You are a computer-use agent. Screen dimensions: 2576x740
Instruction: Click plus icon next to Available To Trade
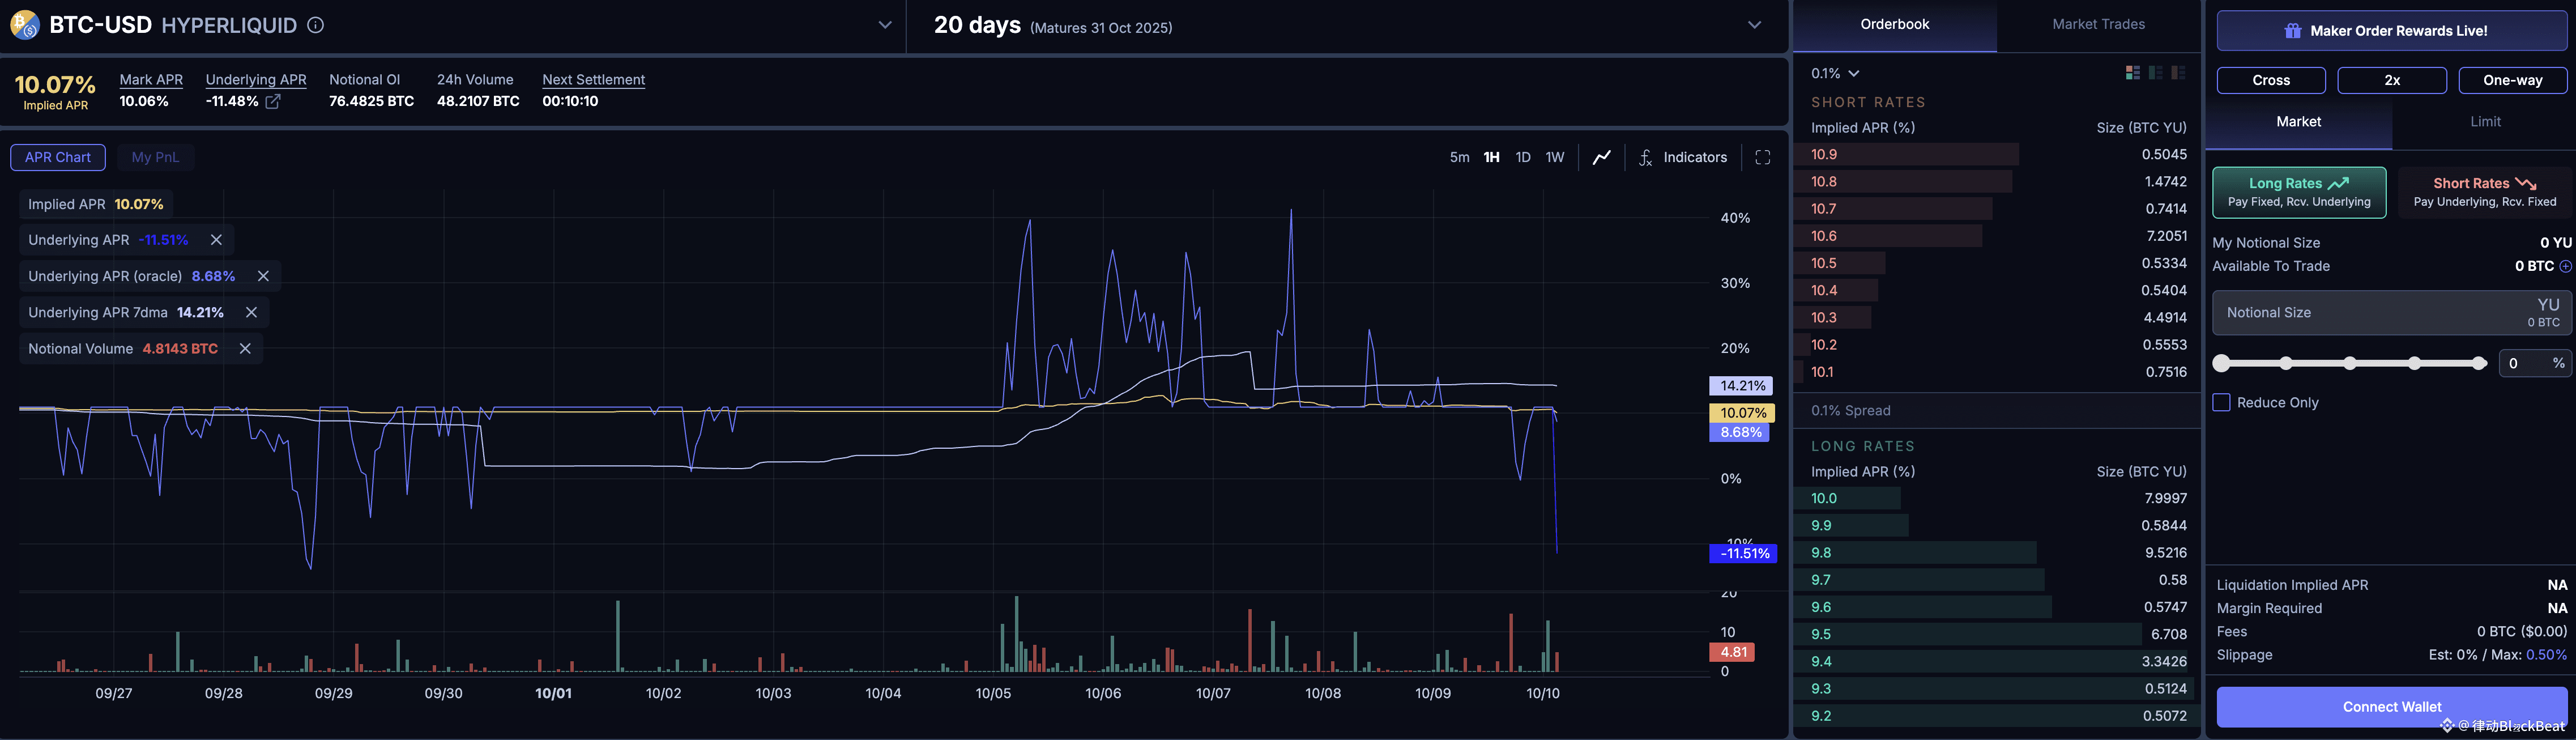tap(2565, 266)
